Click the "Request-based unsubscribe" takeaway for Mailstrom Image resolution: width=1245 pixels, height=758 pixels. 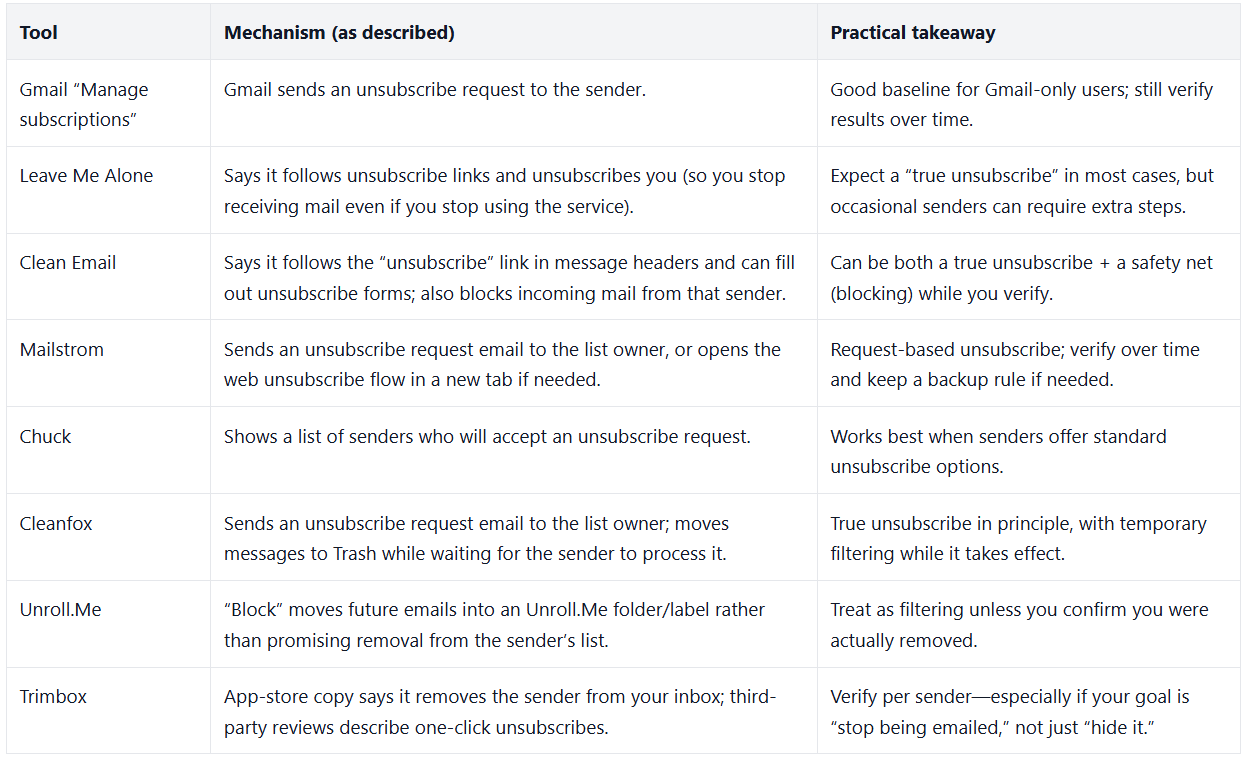[1014, 364]
